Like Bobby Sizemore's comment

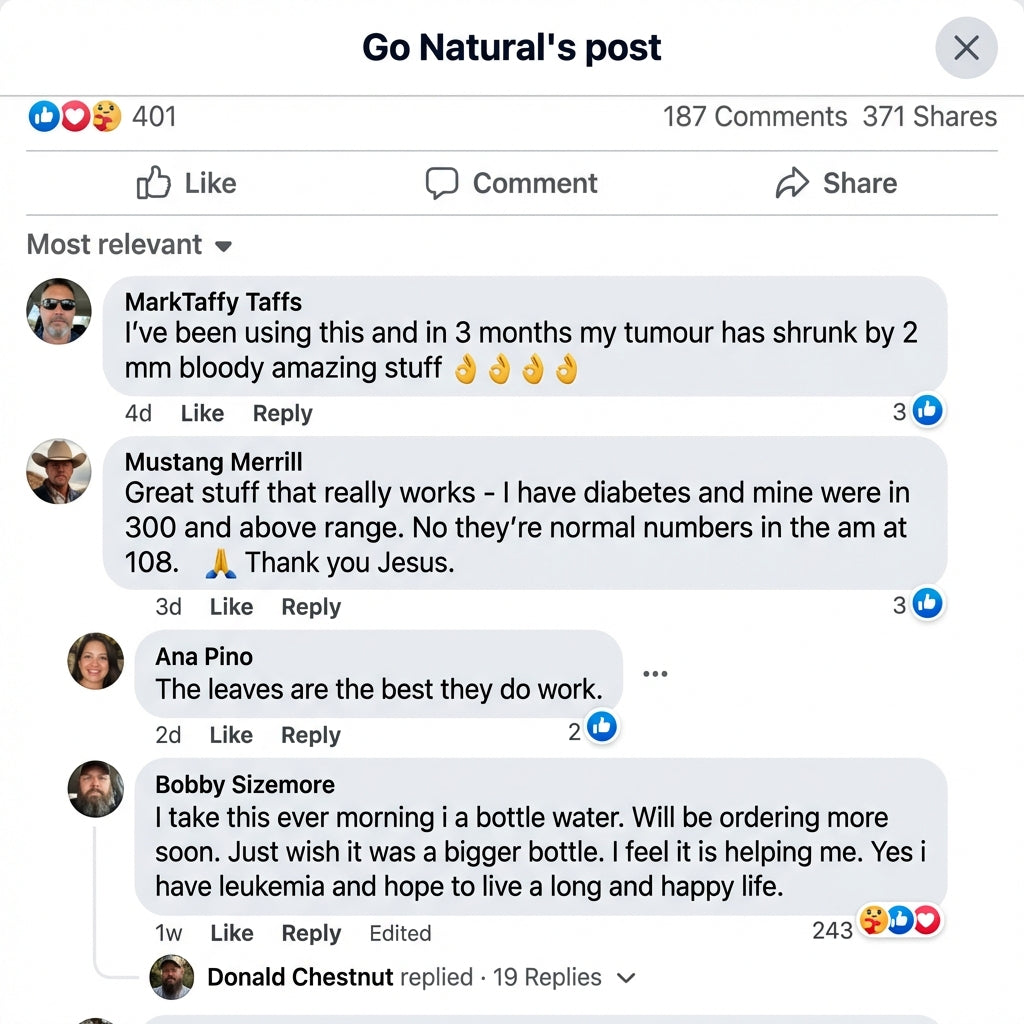click(231, 933)
